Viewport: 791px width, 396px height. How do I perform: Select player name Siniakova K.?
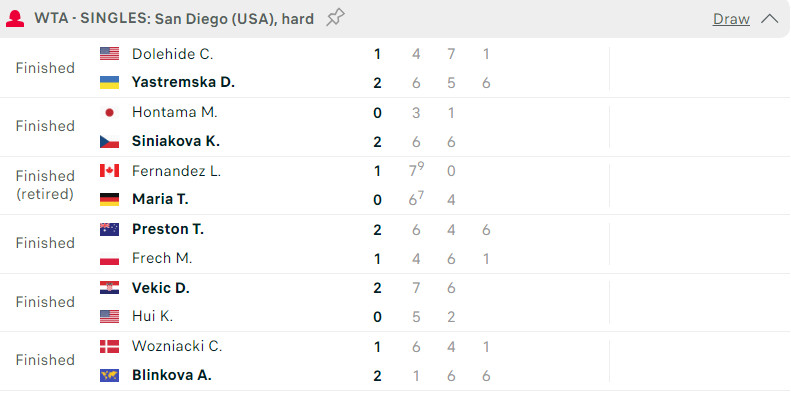176,141
